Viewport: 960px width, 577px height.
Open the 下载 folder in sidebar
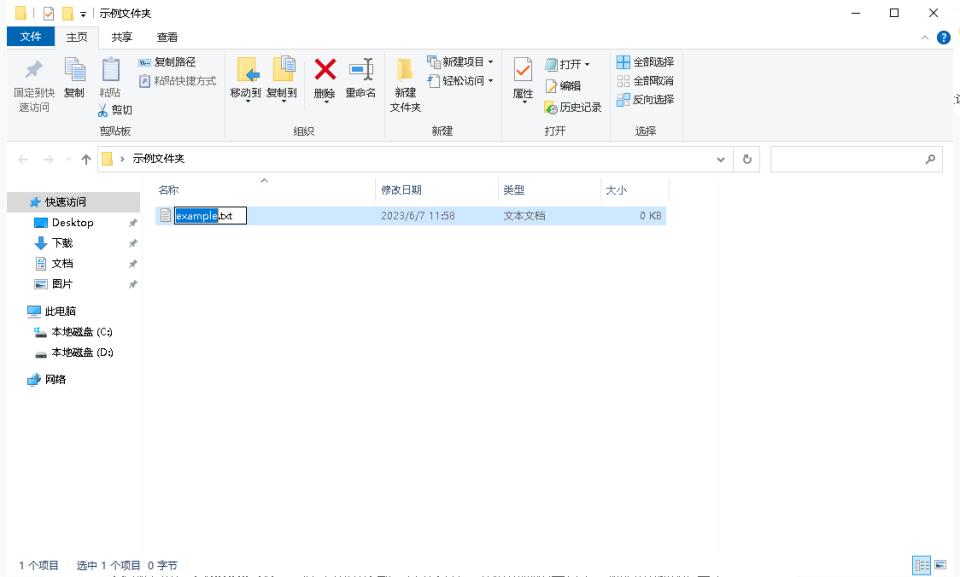61,242
